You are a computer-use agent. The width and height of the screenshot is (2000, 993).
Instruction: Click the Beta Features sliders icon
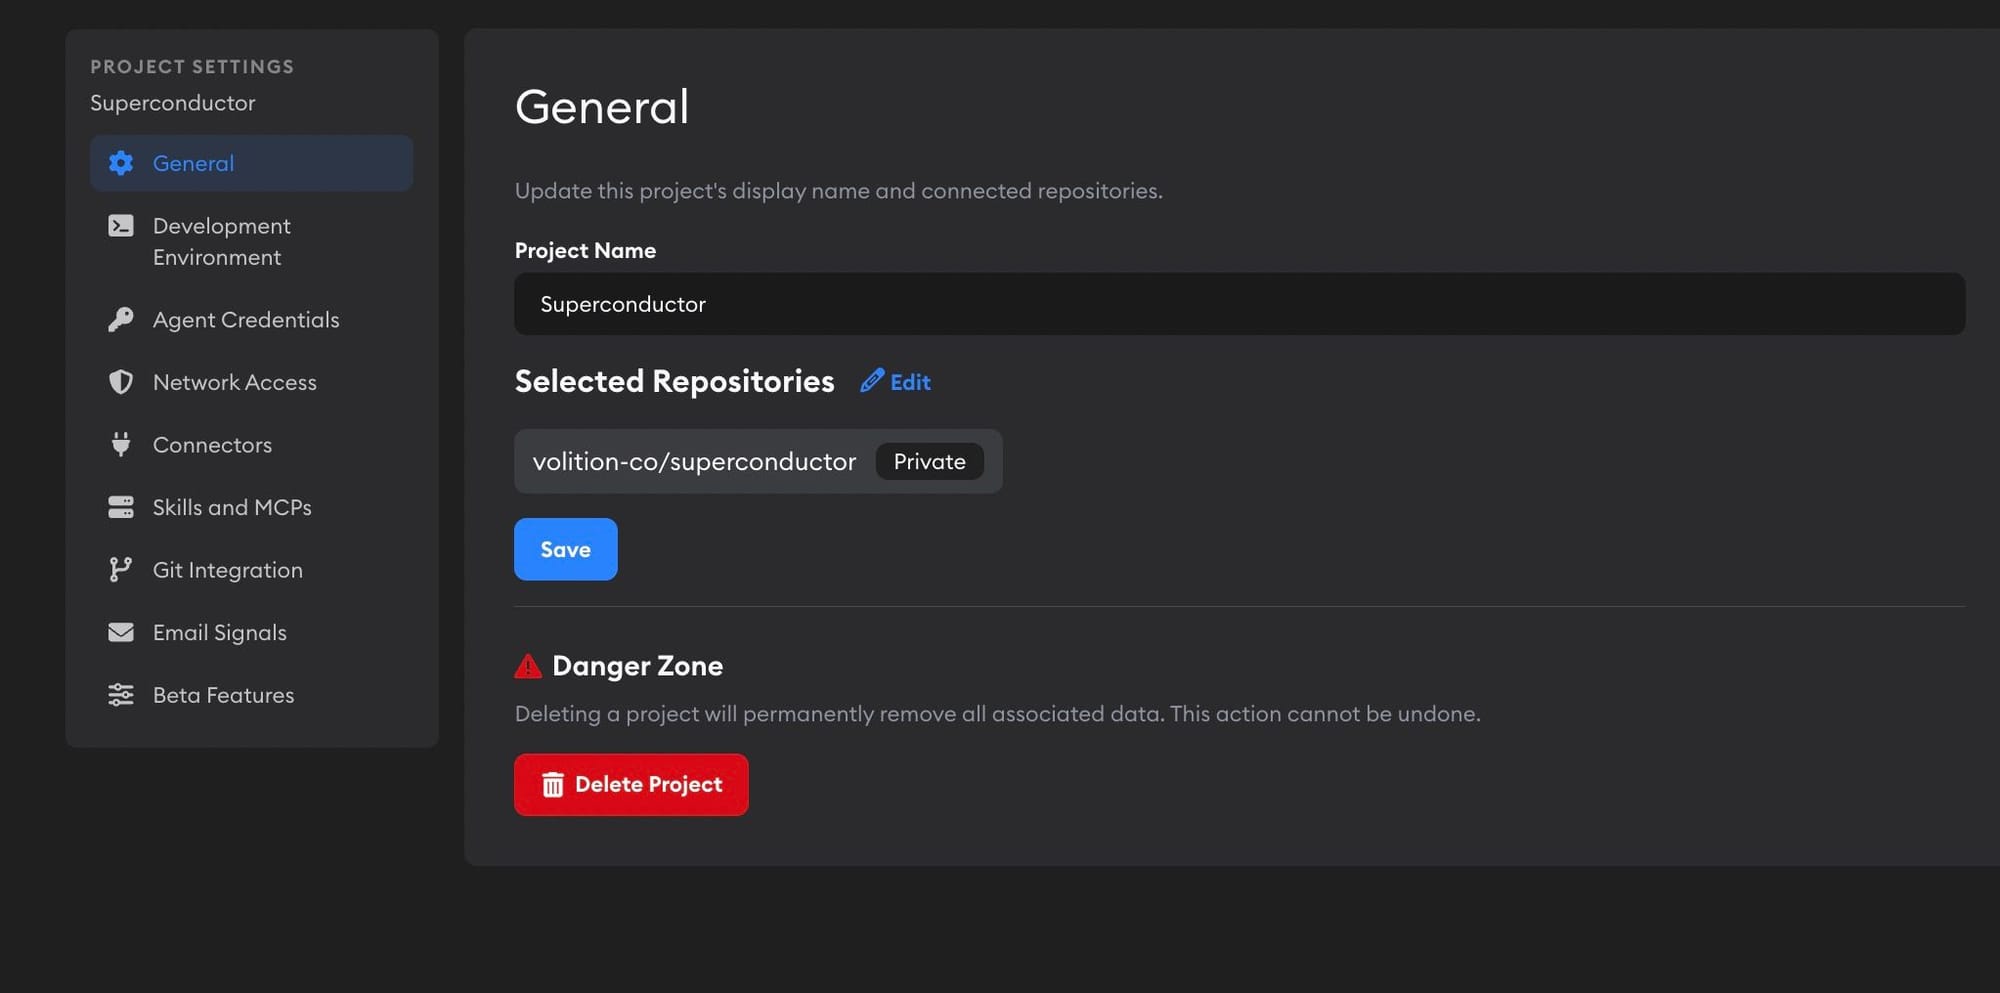pos(121,695)
